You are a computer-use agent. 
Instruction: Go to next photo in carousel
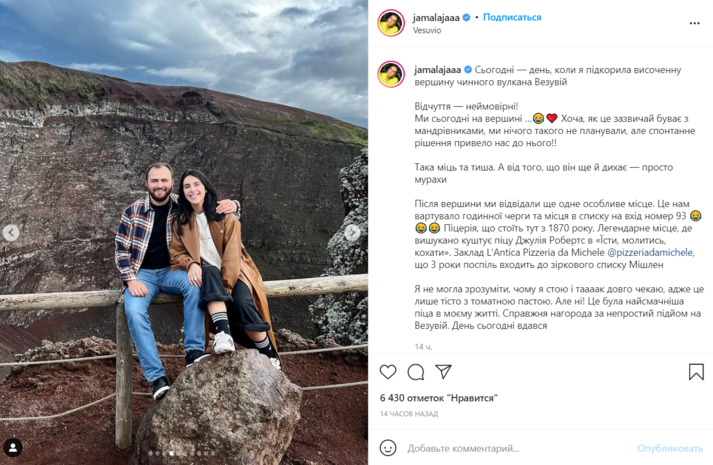[352, 233]
